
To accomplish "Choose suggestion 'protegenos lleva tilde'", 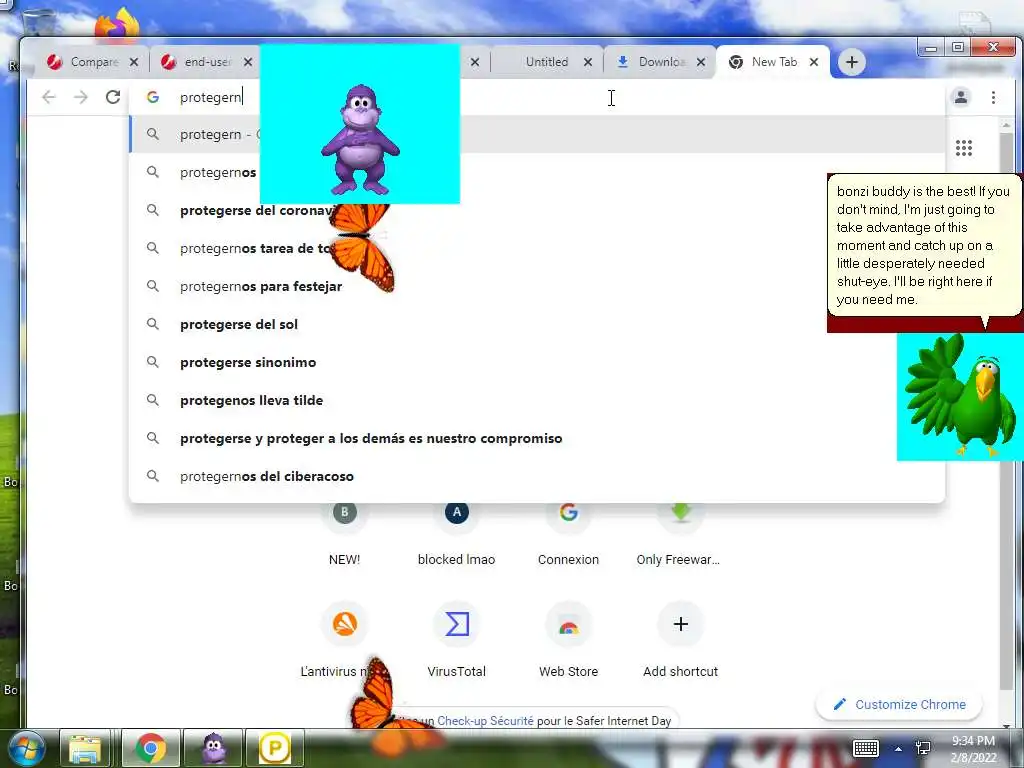I will tap(537, 400).
